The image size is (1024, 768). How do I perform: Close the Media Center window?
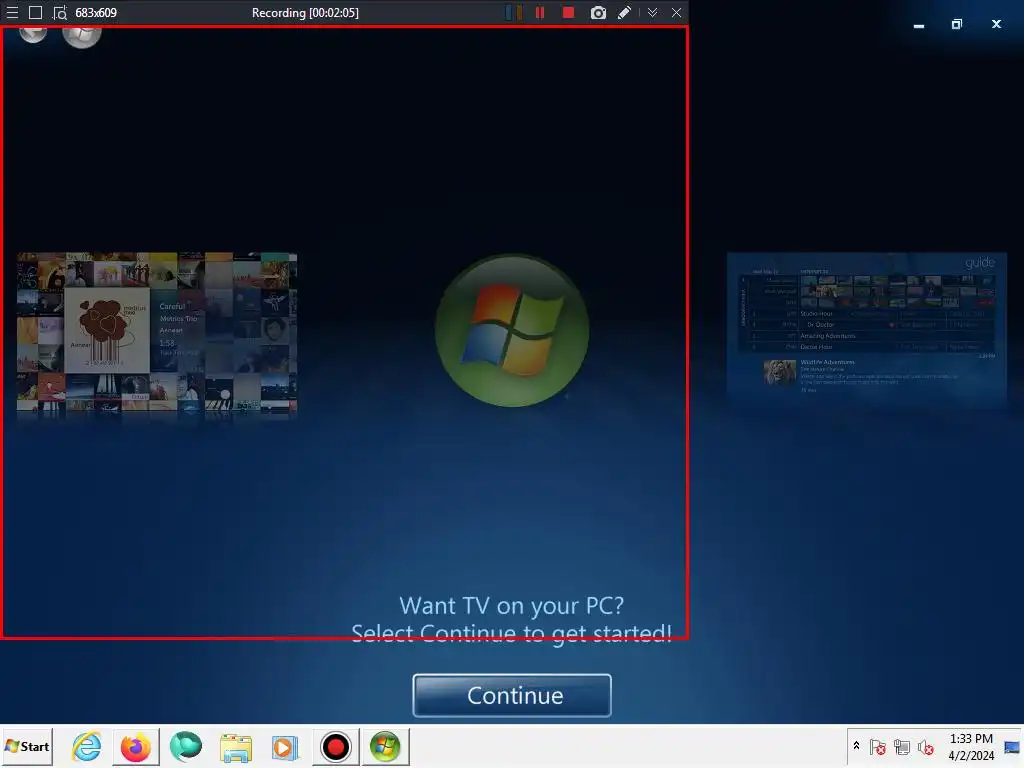click(x=996, y=24)
